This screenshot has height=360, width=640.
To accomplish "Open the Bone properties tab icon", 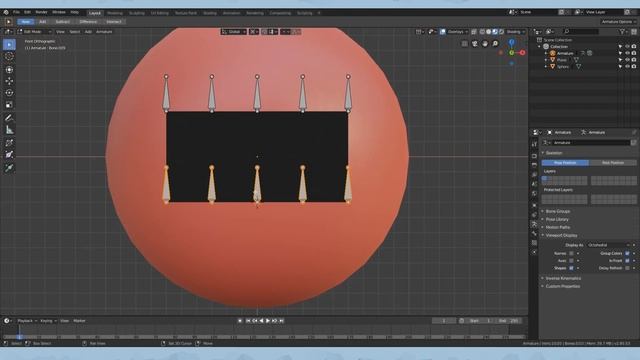I will pyautogui.click(x=534, y=233).
